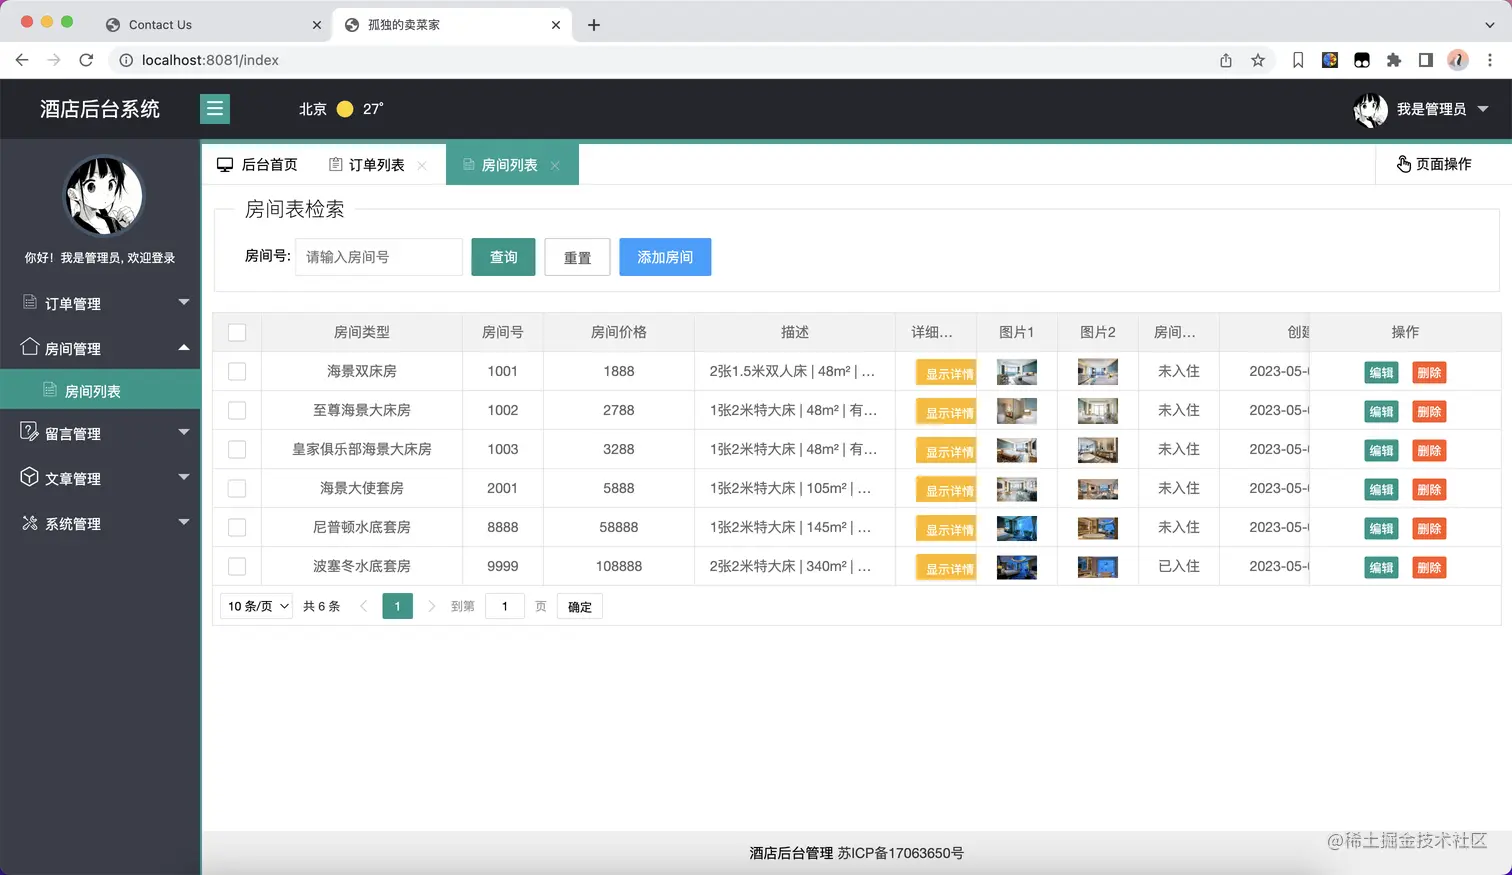Click the Chrome profile avatar icon
Screen dimensions: 1512x875
click(x=1458, y=60)
